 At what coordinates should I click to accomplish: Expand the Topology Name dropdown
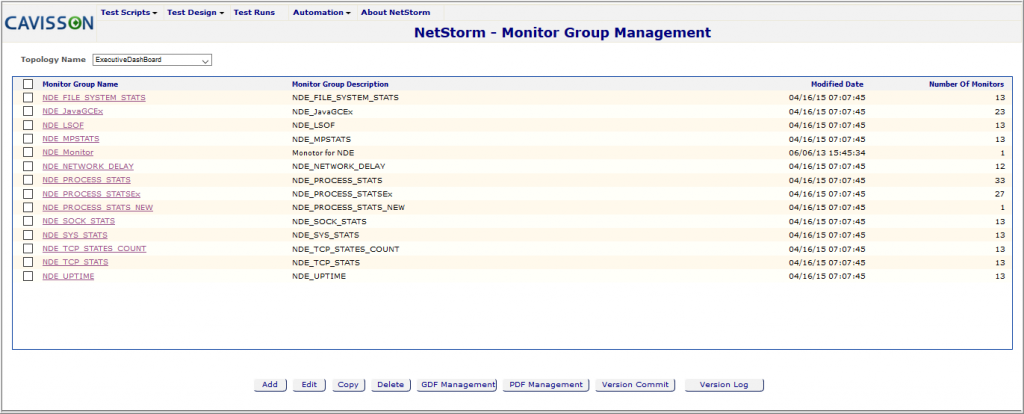152,60
